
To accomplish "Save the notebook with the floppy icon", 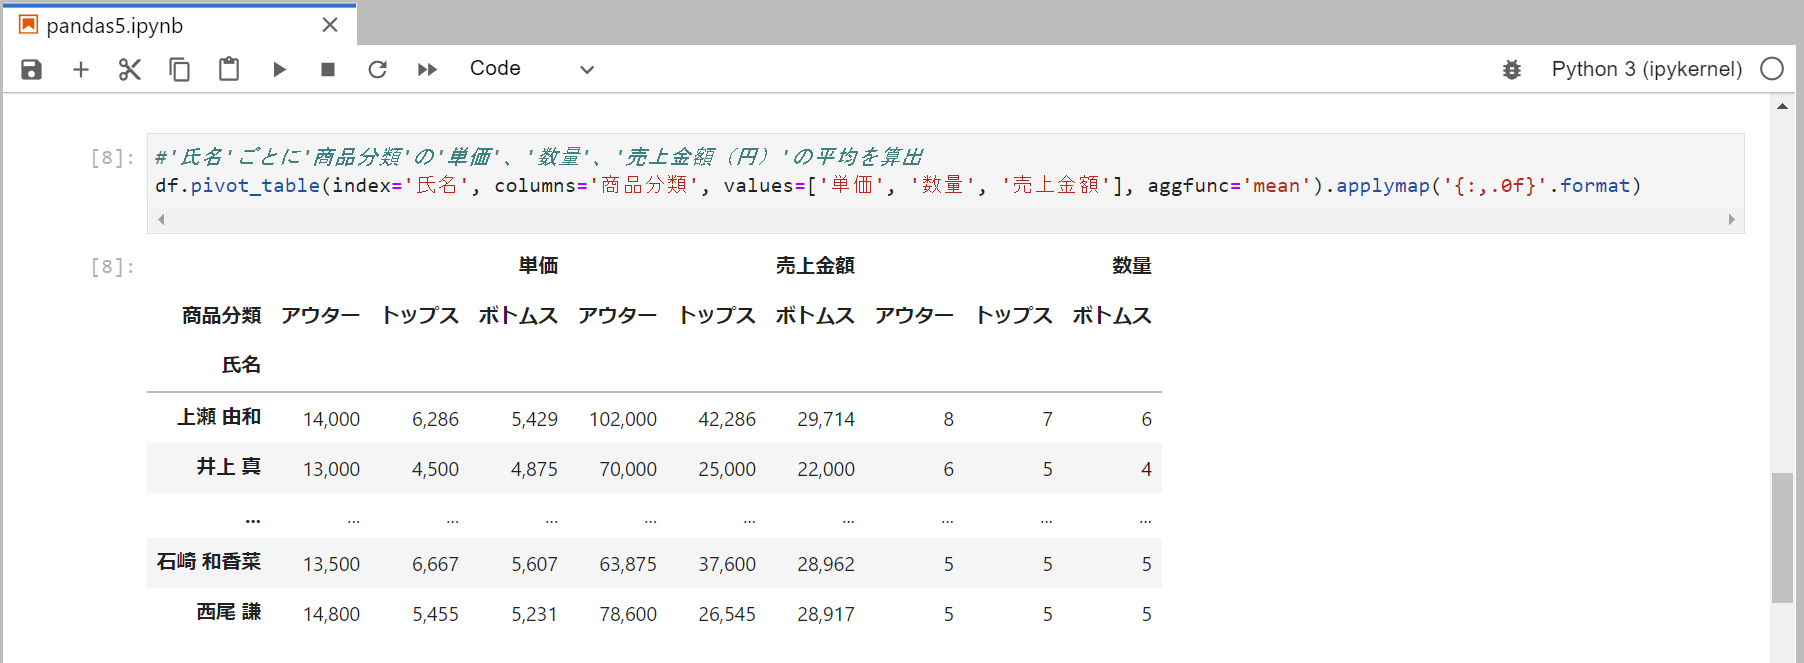I will (32, 69).
